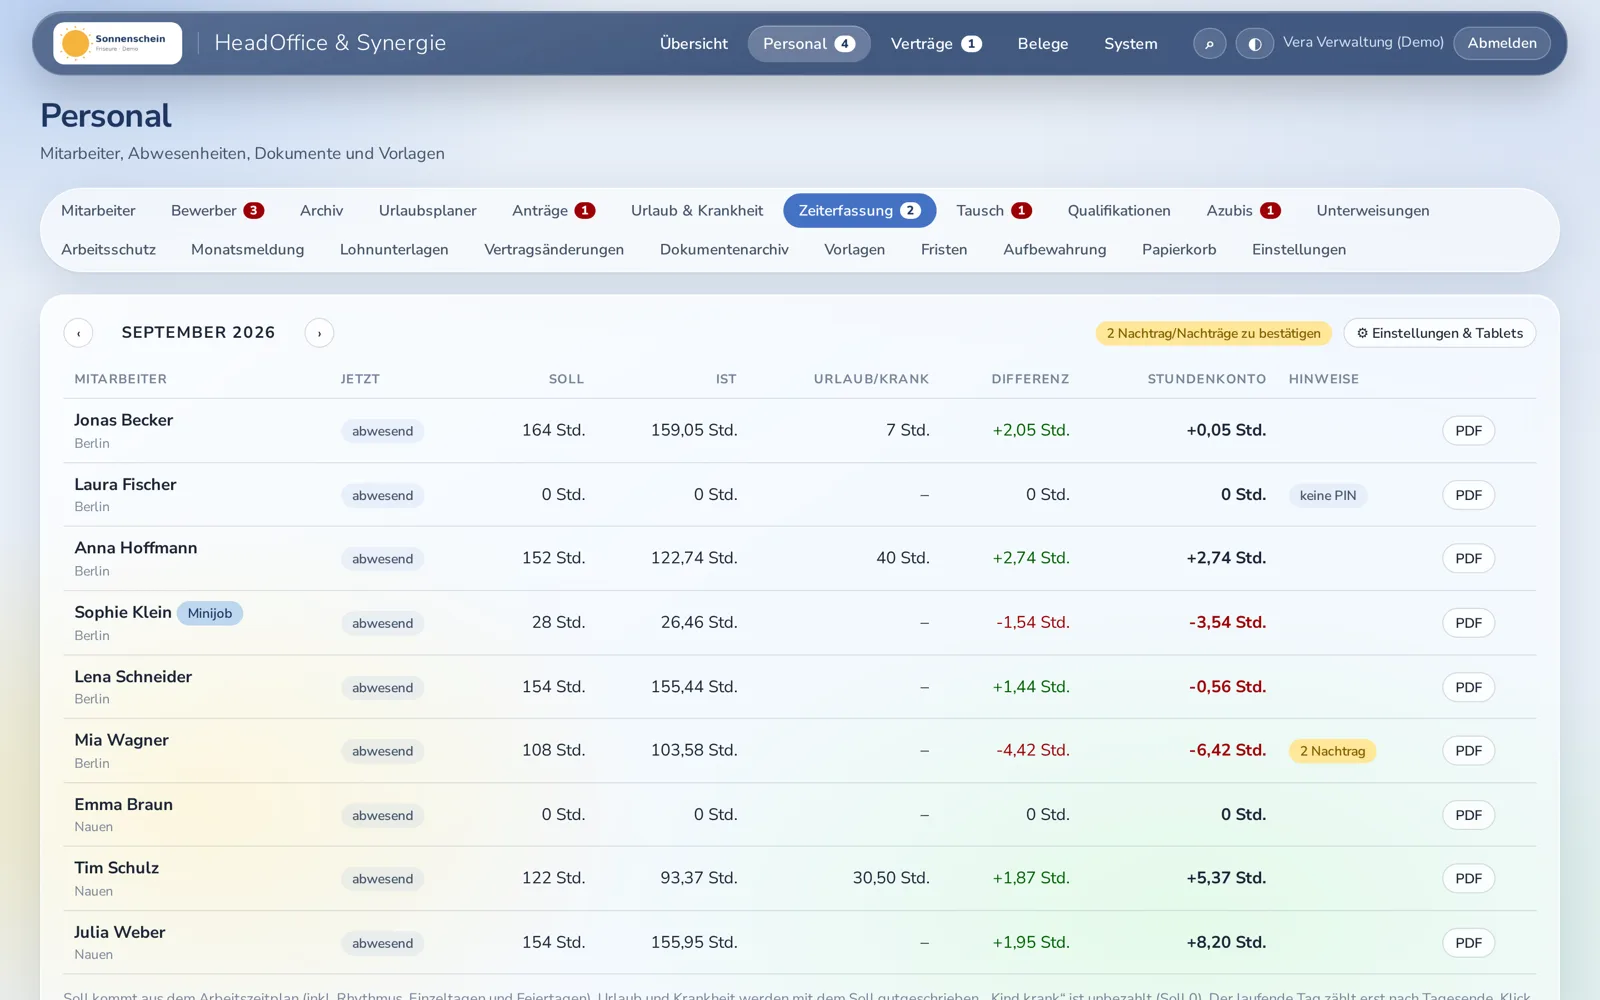Download PDF for Julia Weber
Screen dimensions: 1600x1000
coord(1468,943)
